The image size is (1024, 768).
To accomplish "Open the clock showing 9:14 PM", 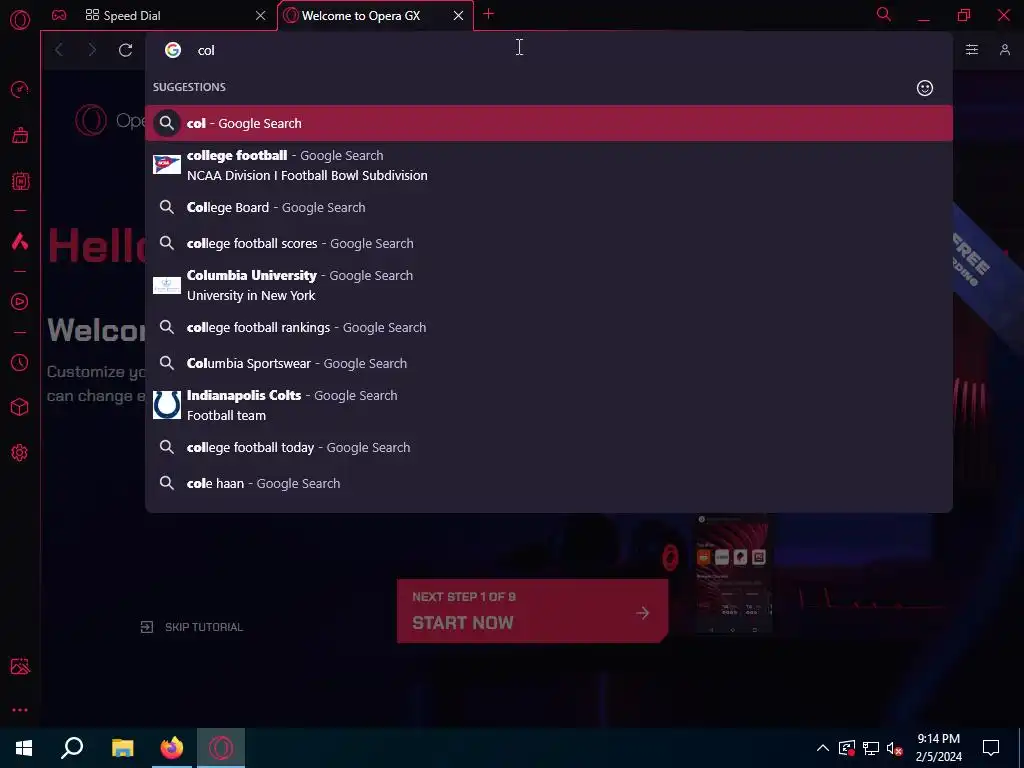I will (938, 748).
